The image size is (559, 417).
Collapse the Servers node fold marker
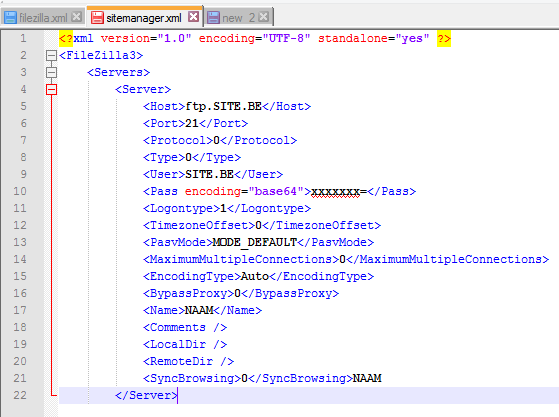coord(51,72)
